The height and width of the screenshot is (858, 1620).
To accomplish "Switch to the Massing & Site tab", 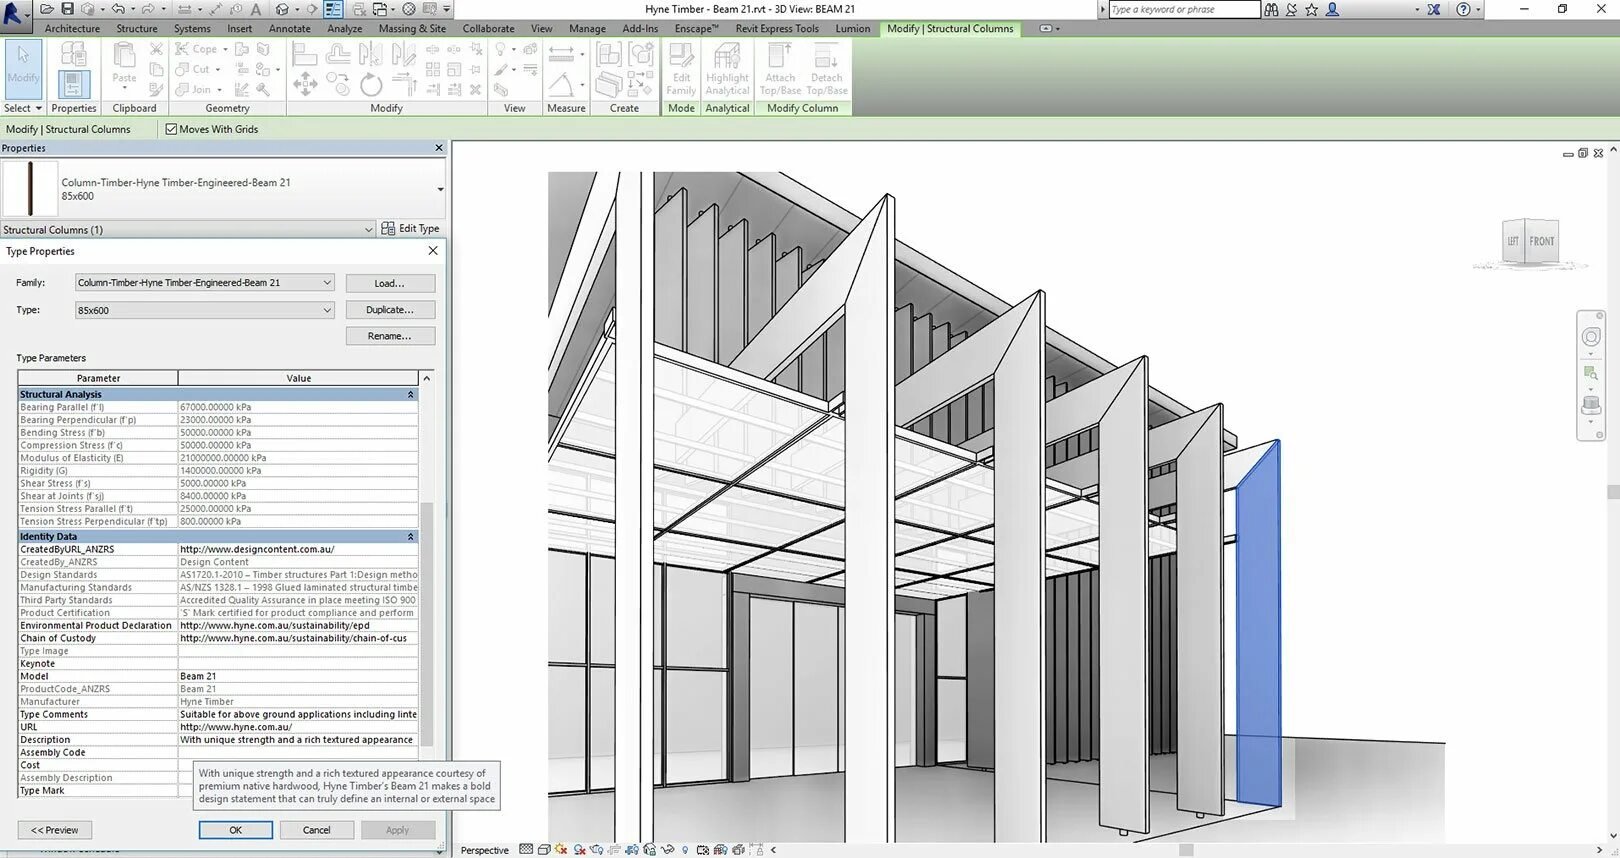I will [412, 29].
